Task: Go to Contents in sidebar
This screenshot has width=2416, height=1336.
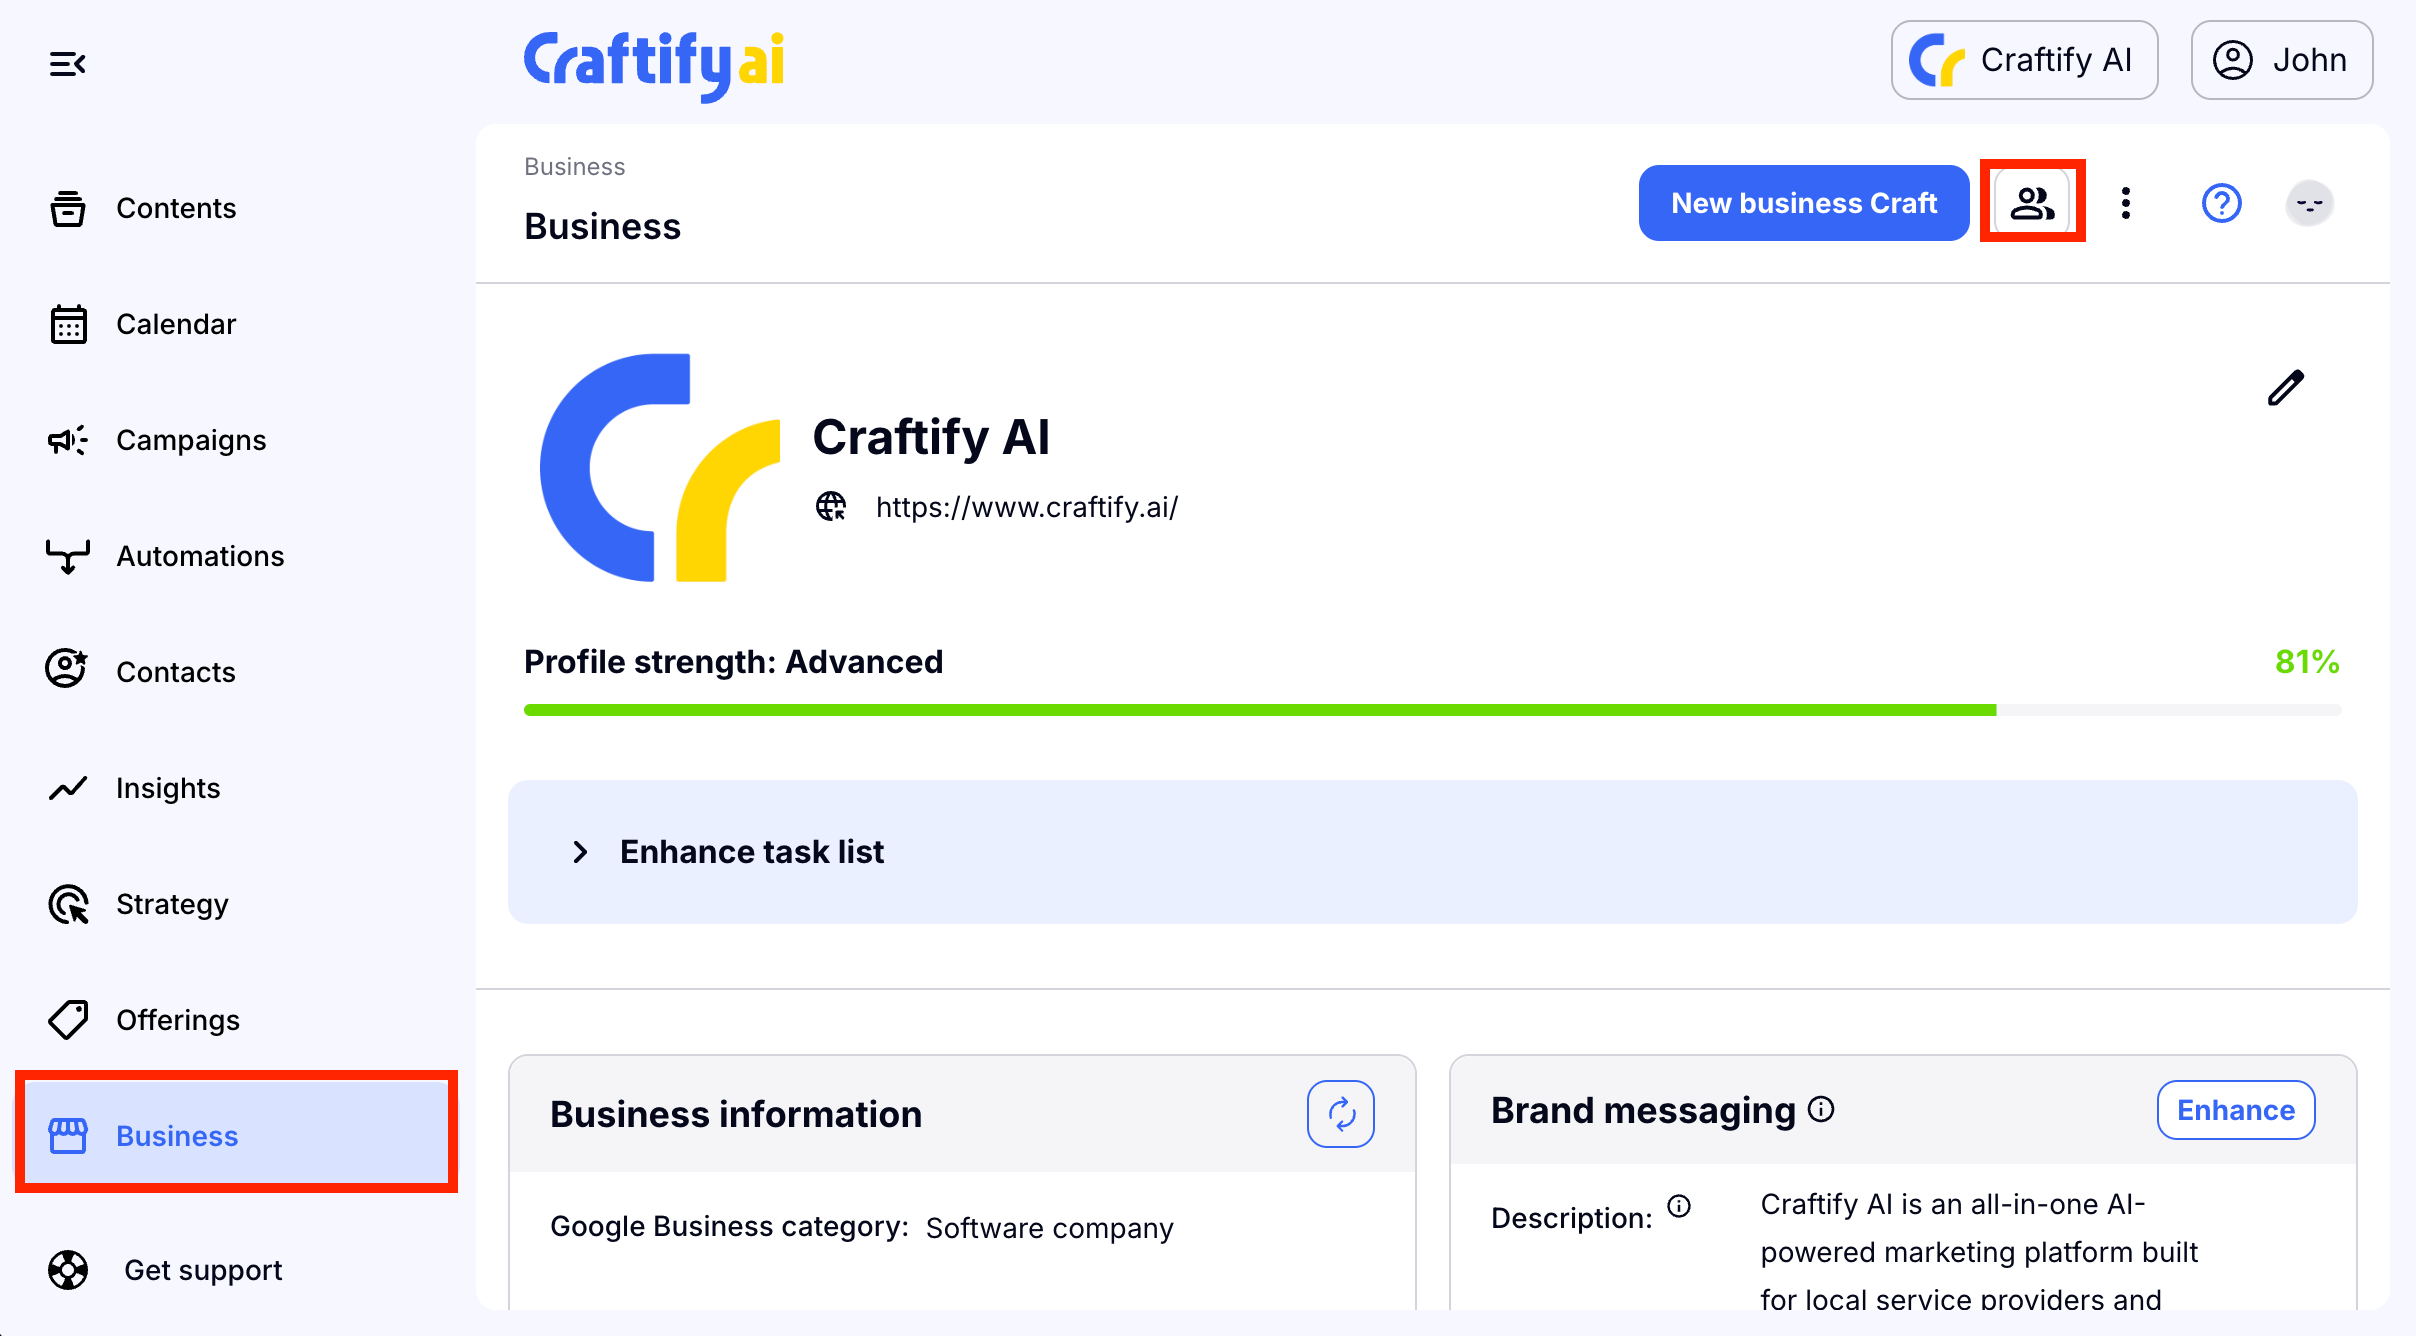Action: coord(176,208)
